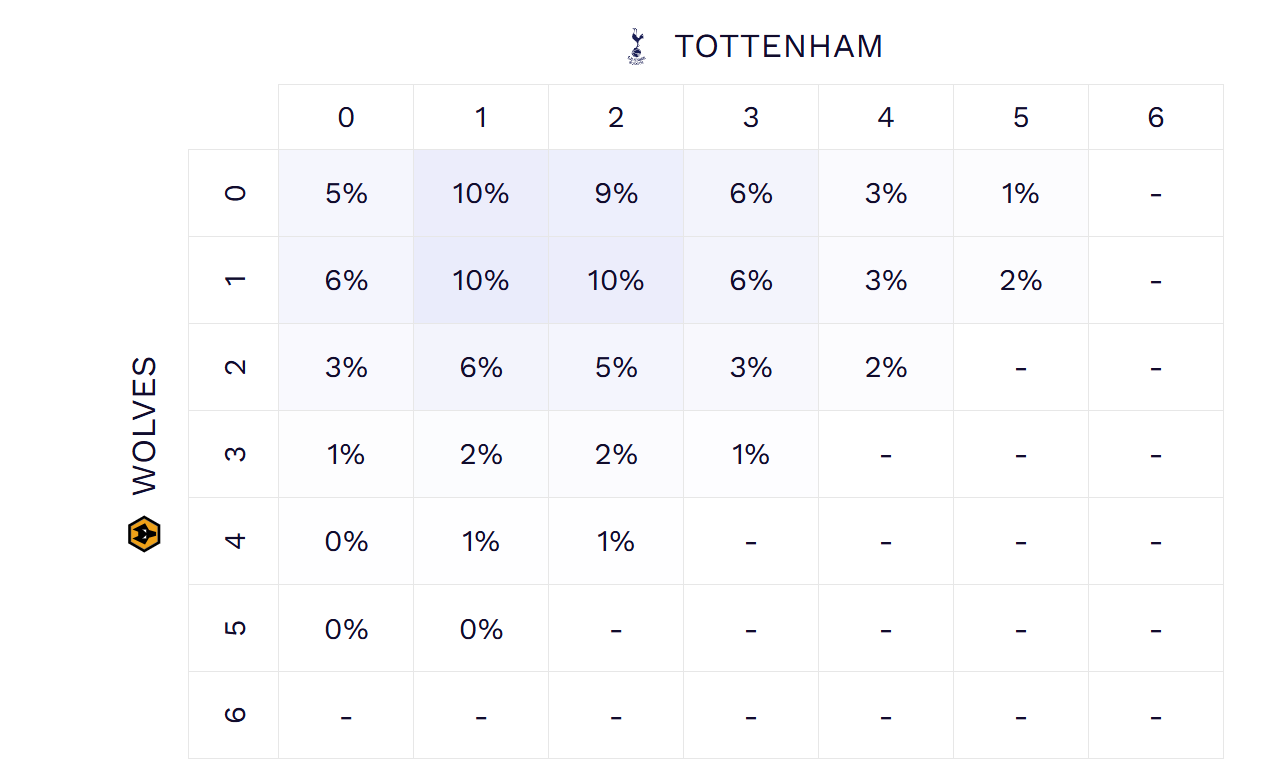Select Wolves goals row header 6
Image resolution: width=1282 pixels, height=775 pixels.
click(x=234, y=715)
